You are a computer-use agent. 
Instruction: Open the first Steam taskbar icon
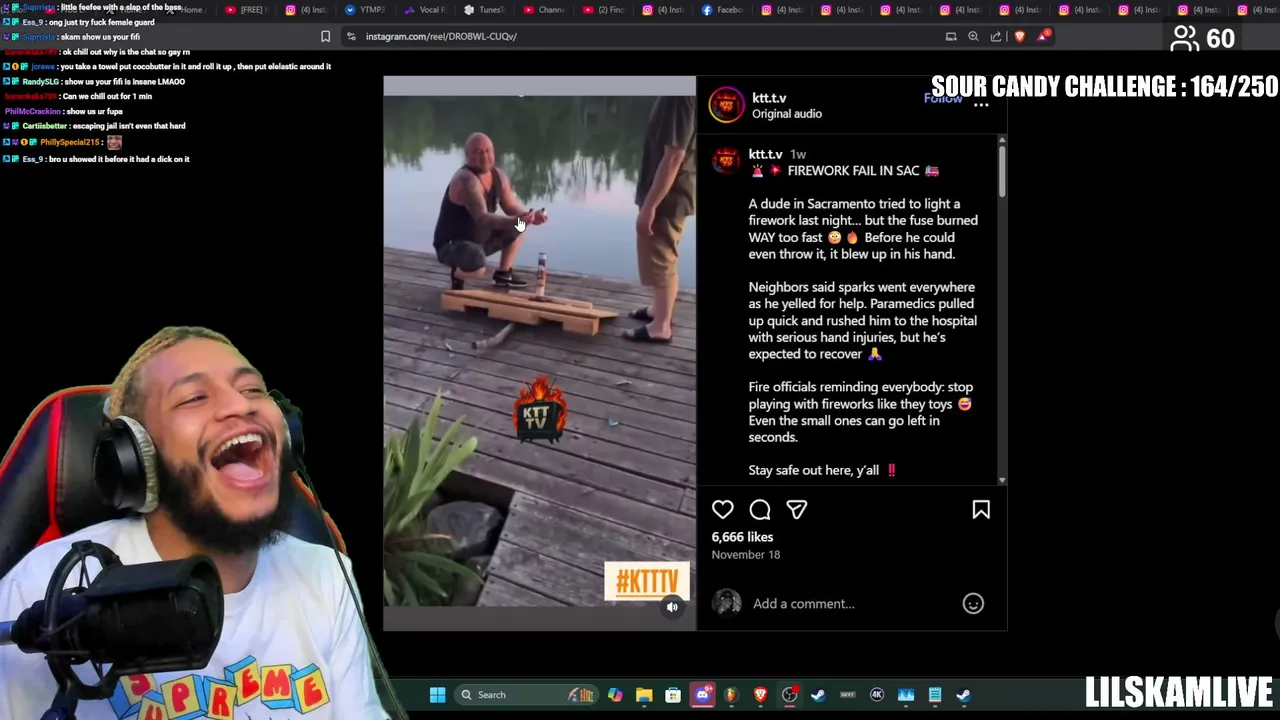818,695
